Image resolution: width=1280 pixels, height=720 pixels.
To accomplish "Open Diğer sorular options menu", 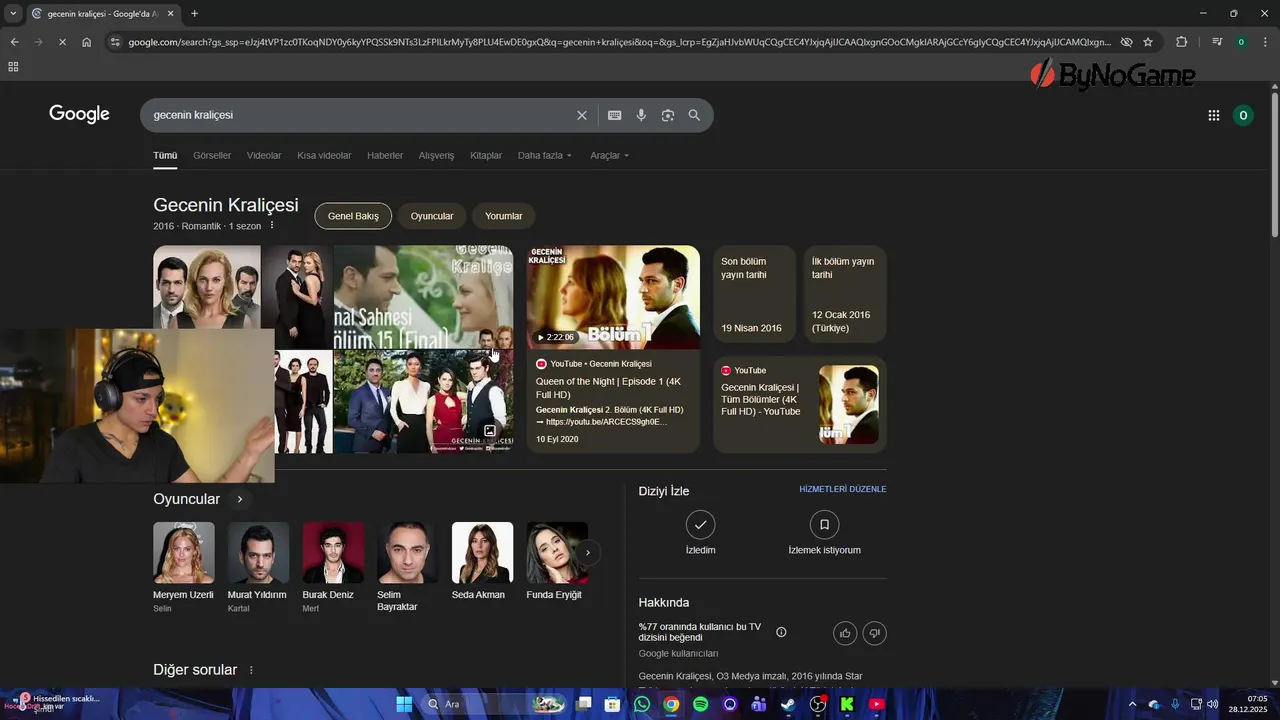I will pyautogui.click(x=251, y=670).
